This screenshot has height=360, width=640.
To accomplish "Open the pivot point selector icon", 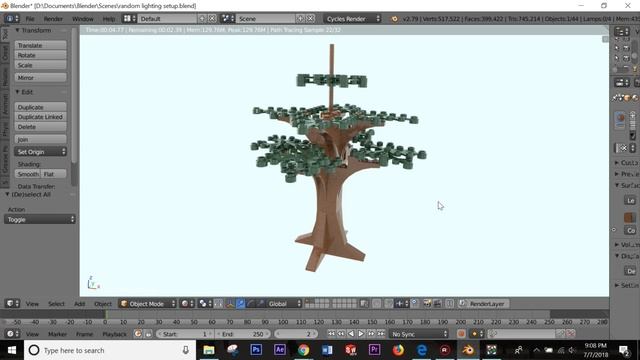I will (204, 304).
